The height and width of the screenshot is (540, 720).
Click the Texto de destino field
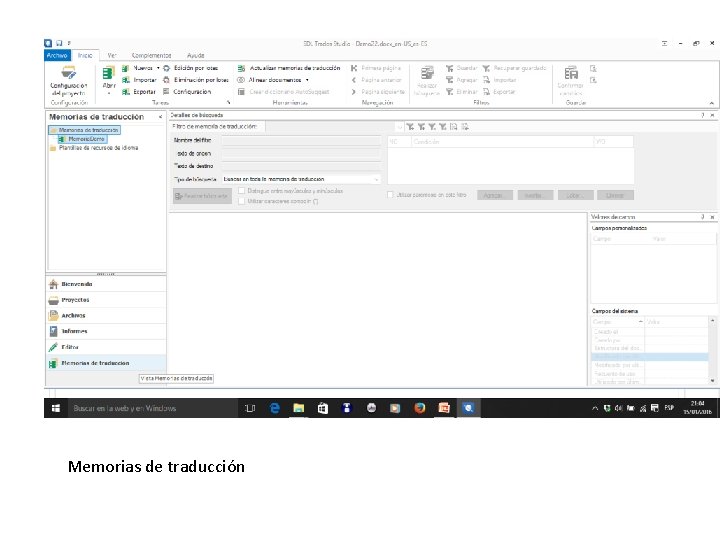point(301,166)
